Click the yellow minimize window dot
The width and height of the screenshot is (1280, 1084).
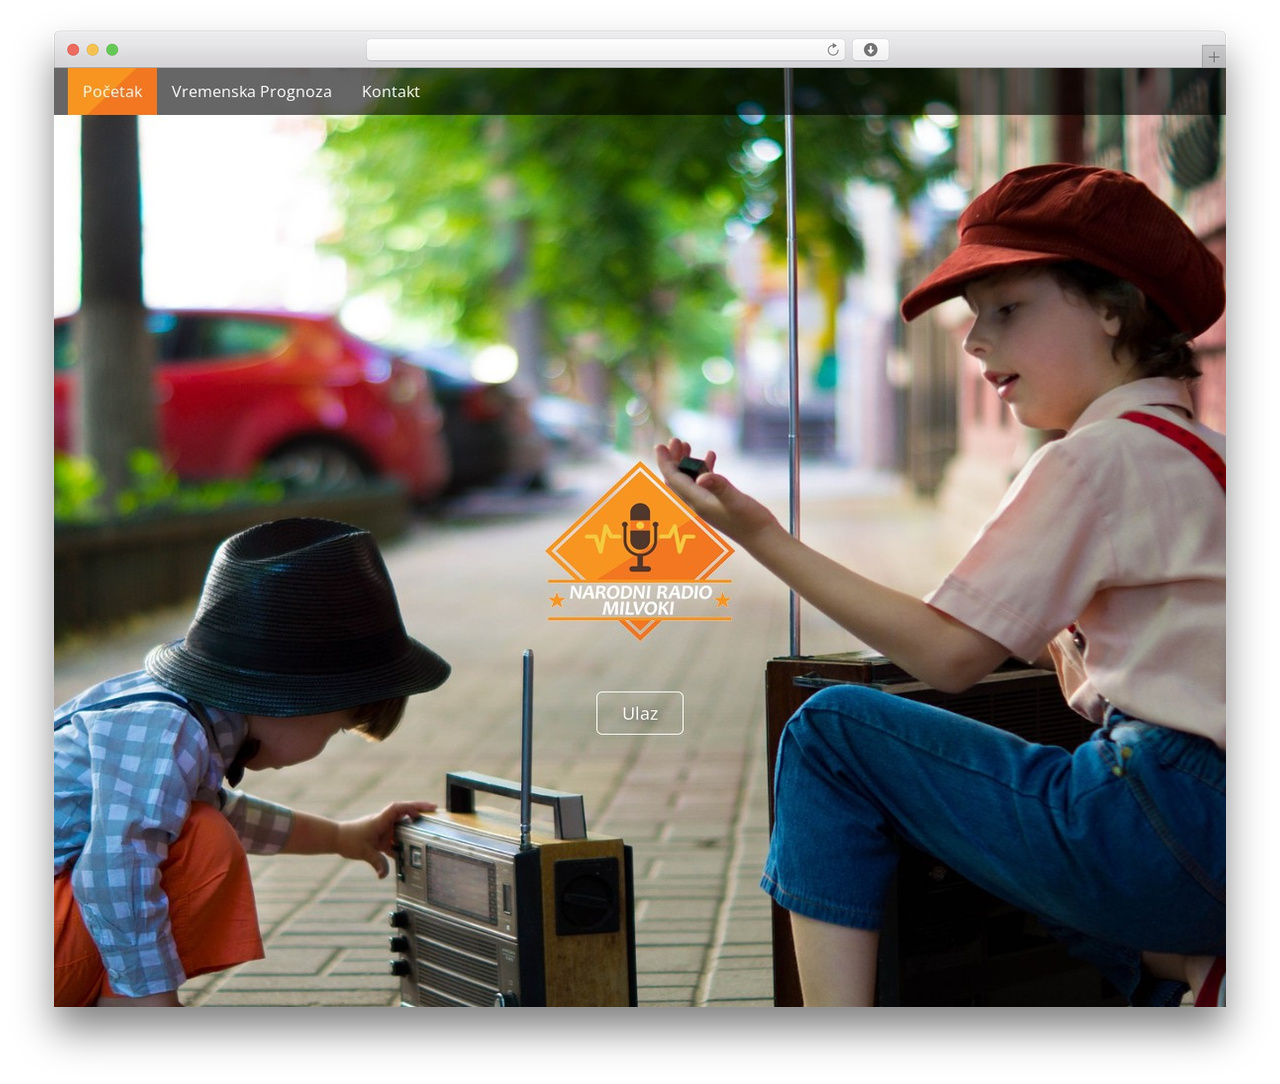coord(92,49)
